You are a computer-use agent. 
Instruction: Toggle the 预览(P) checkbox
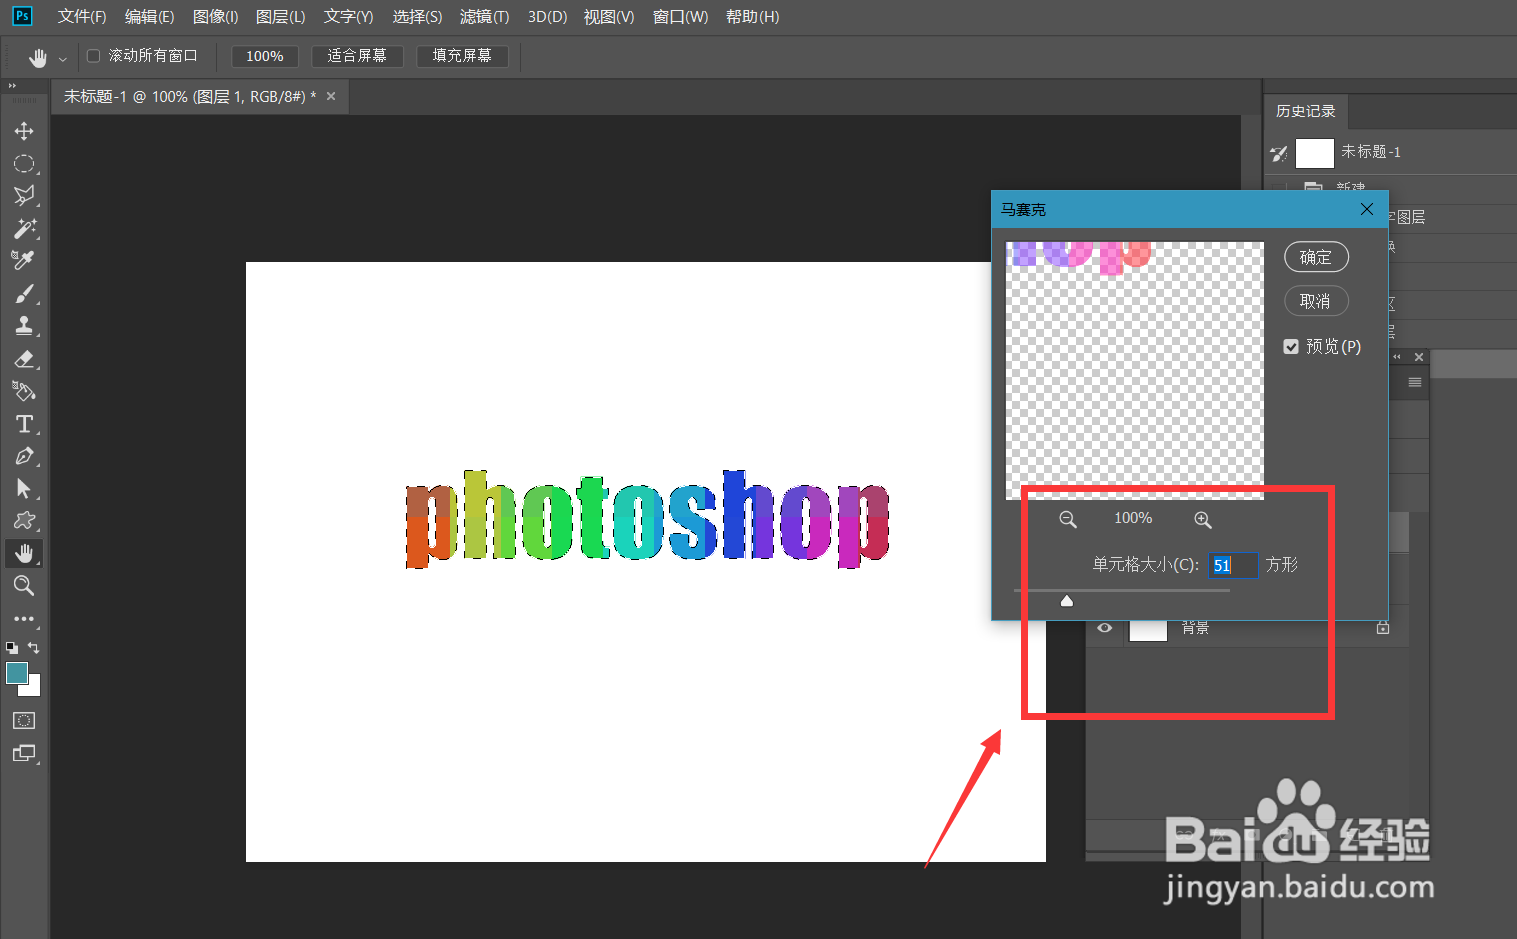(1291, 346)
